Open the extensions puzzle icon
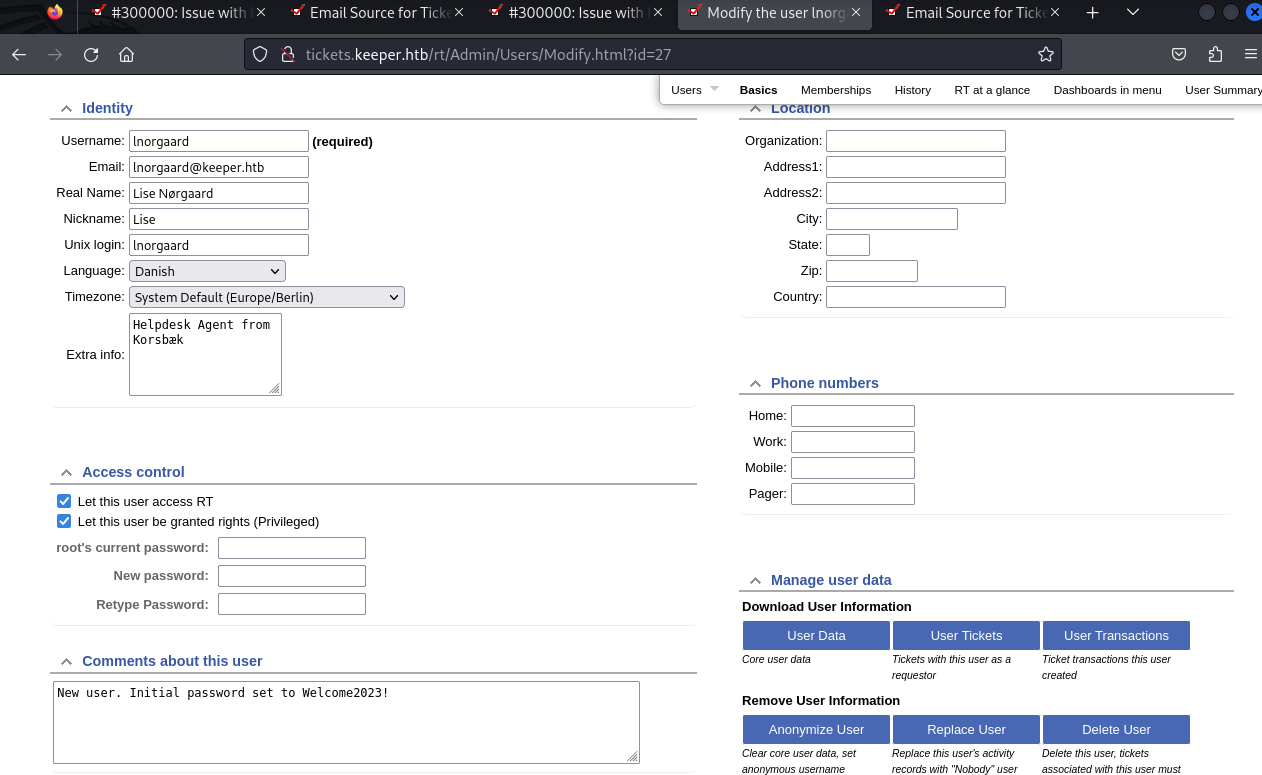This screenshot has height=775, width=1262. click(1215, 55)
